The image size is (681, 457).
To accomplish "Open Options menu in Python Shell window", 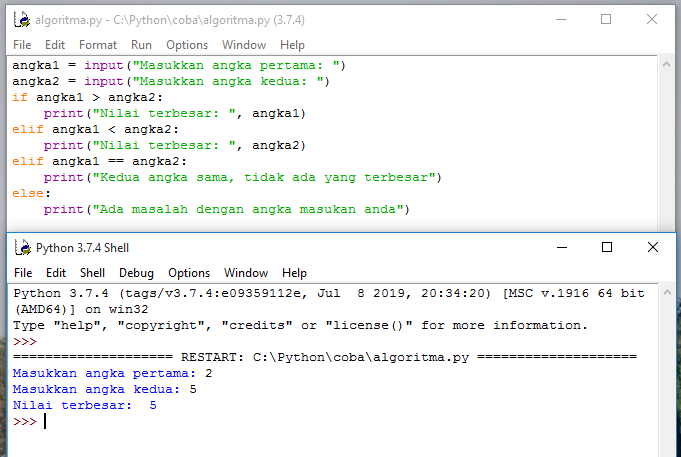I will pos(189,273).
